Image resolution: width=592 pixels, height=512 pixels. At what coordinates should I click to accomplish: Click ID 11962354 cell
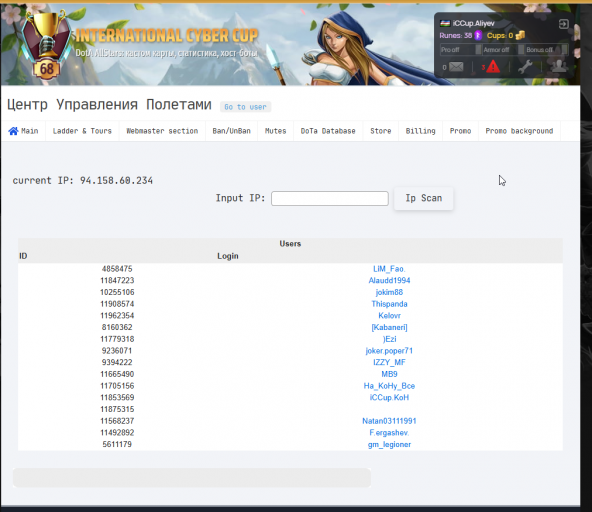coord(117,316)
